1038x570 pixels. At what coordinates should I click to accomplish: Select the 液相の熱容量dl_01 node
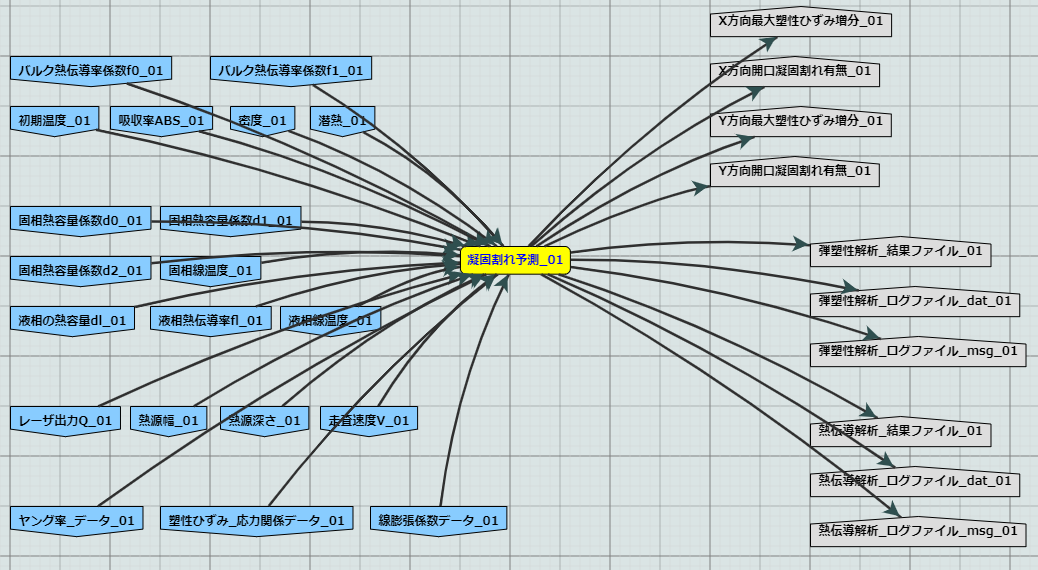[x=72, y=321]
